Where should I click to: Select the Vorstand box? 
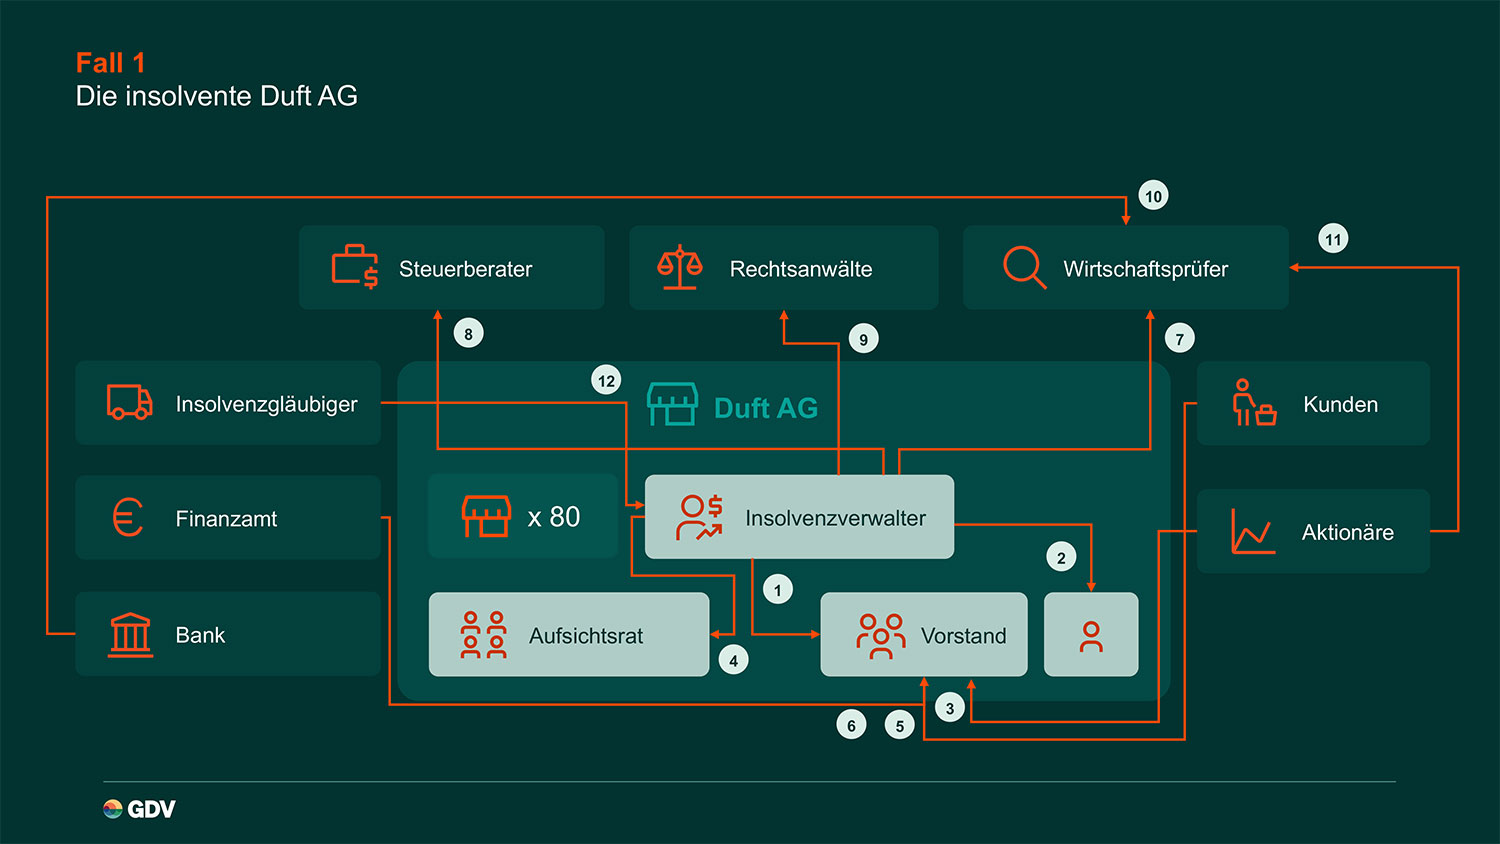[x=923, y=635]
